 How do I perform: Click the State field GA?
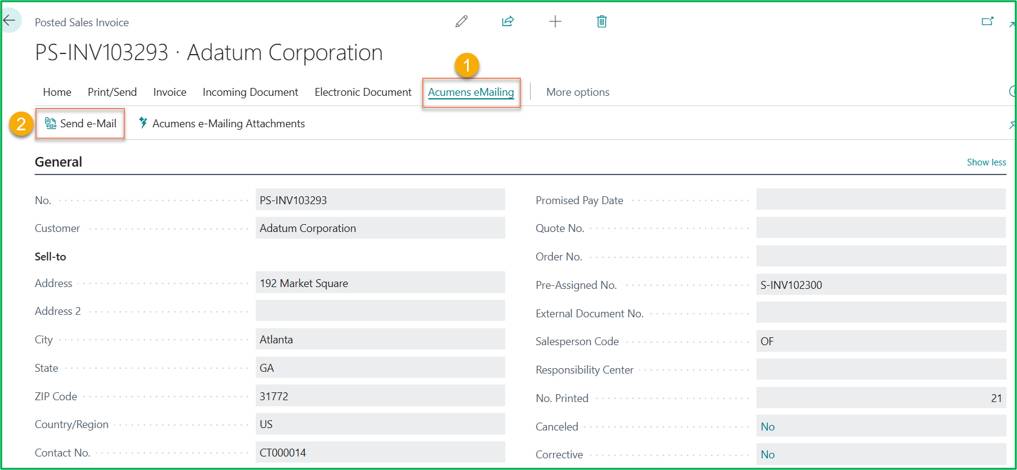pyautogui.click(x=380, y=368)
